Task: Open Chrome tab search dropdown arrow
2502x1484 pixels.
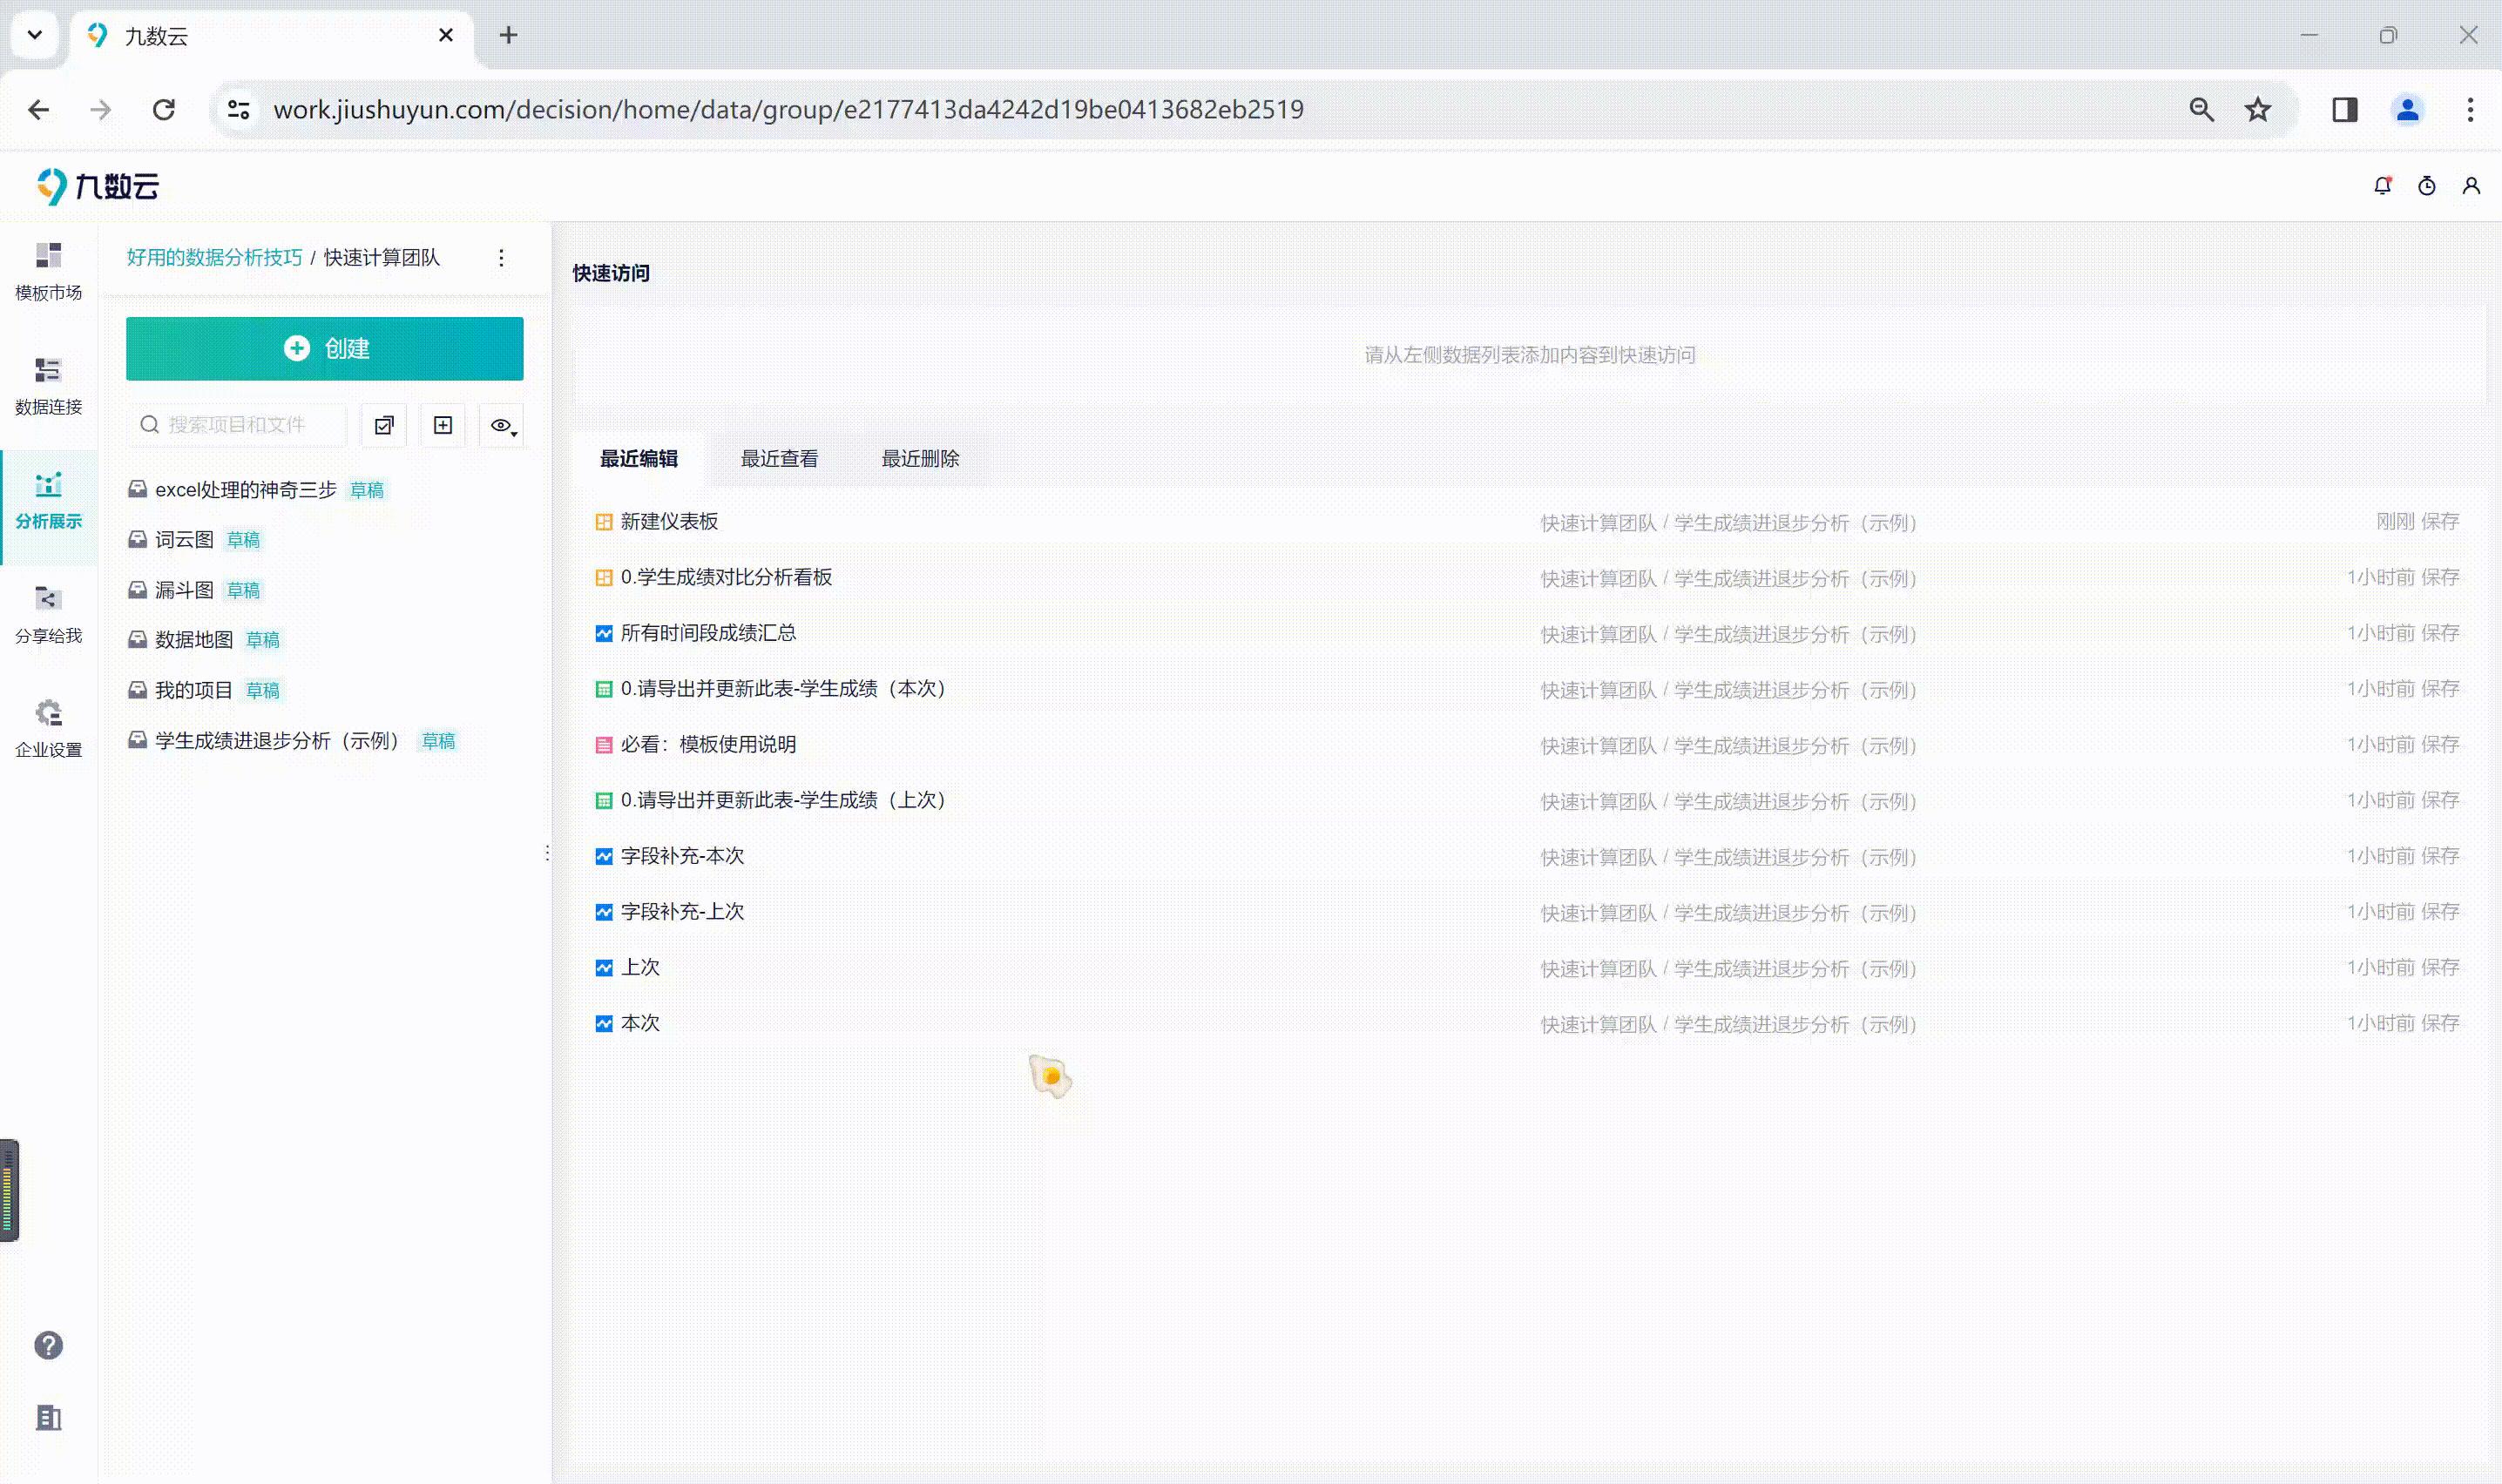Action: [x=35, y=35]
